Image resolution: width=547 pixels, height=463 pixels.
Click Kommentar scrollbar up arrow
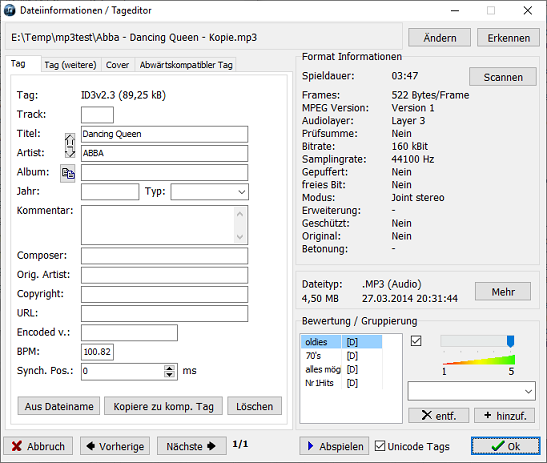coord(240,214)
